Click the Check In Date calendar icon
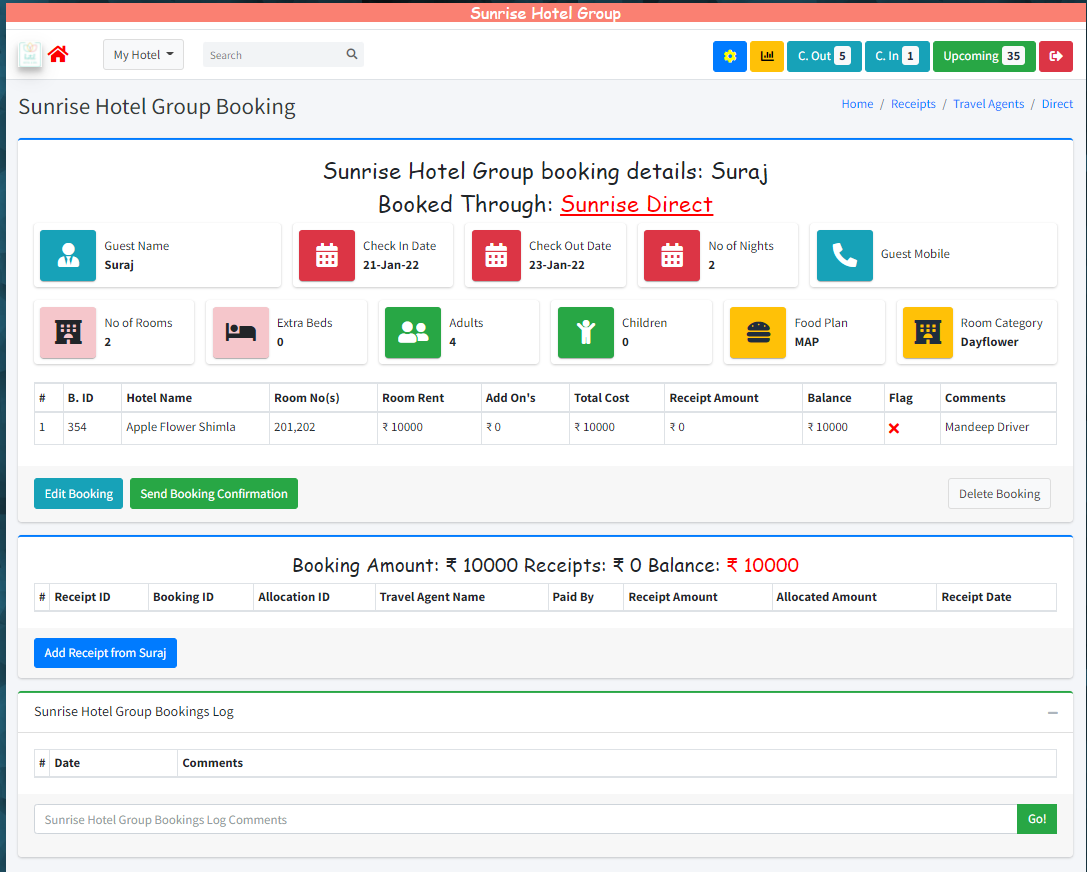 pyautogui.click(x=327, y=256)
